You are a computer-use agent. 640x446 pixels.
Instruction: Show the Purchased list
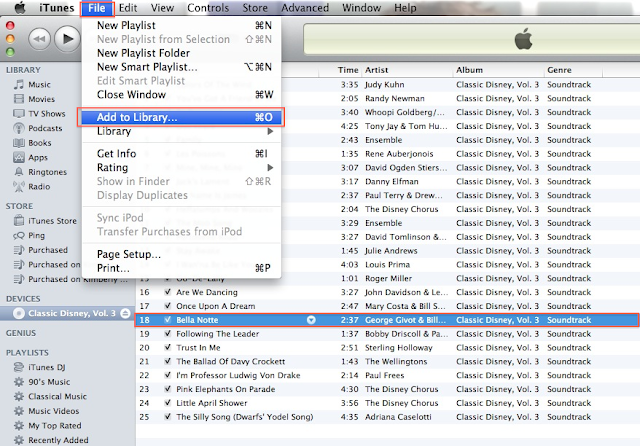(48, 250)
